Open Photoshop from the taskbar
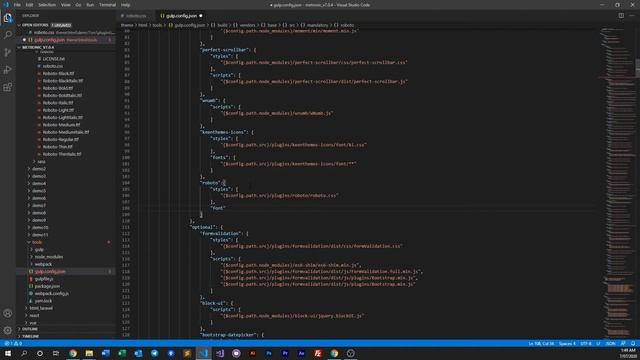640x360 pixels. (269, 353)
